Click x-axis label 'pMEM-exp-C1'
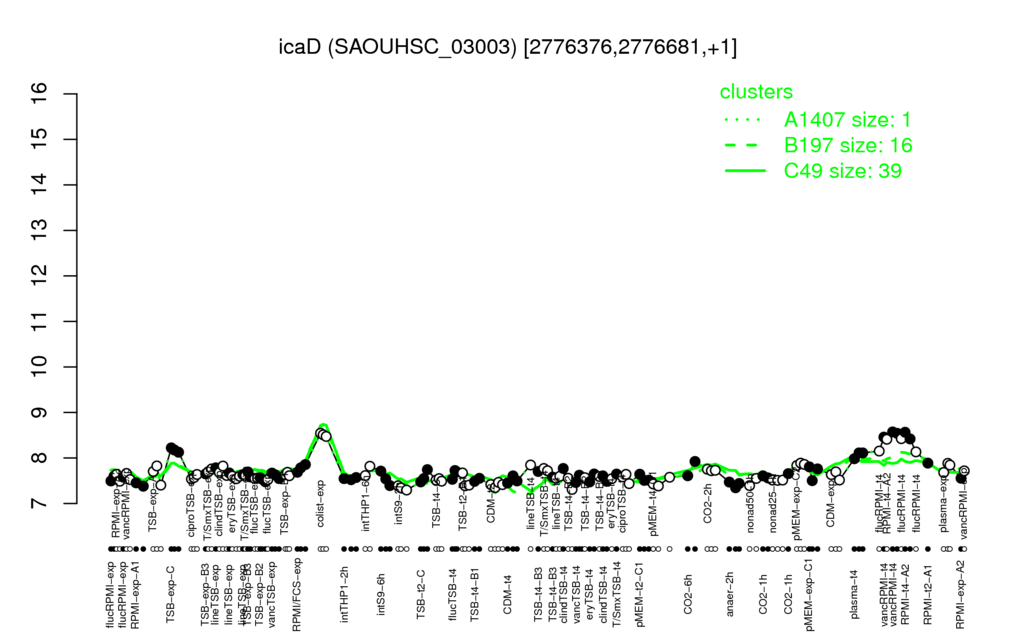 point(810,594)
